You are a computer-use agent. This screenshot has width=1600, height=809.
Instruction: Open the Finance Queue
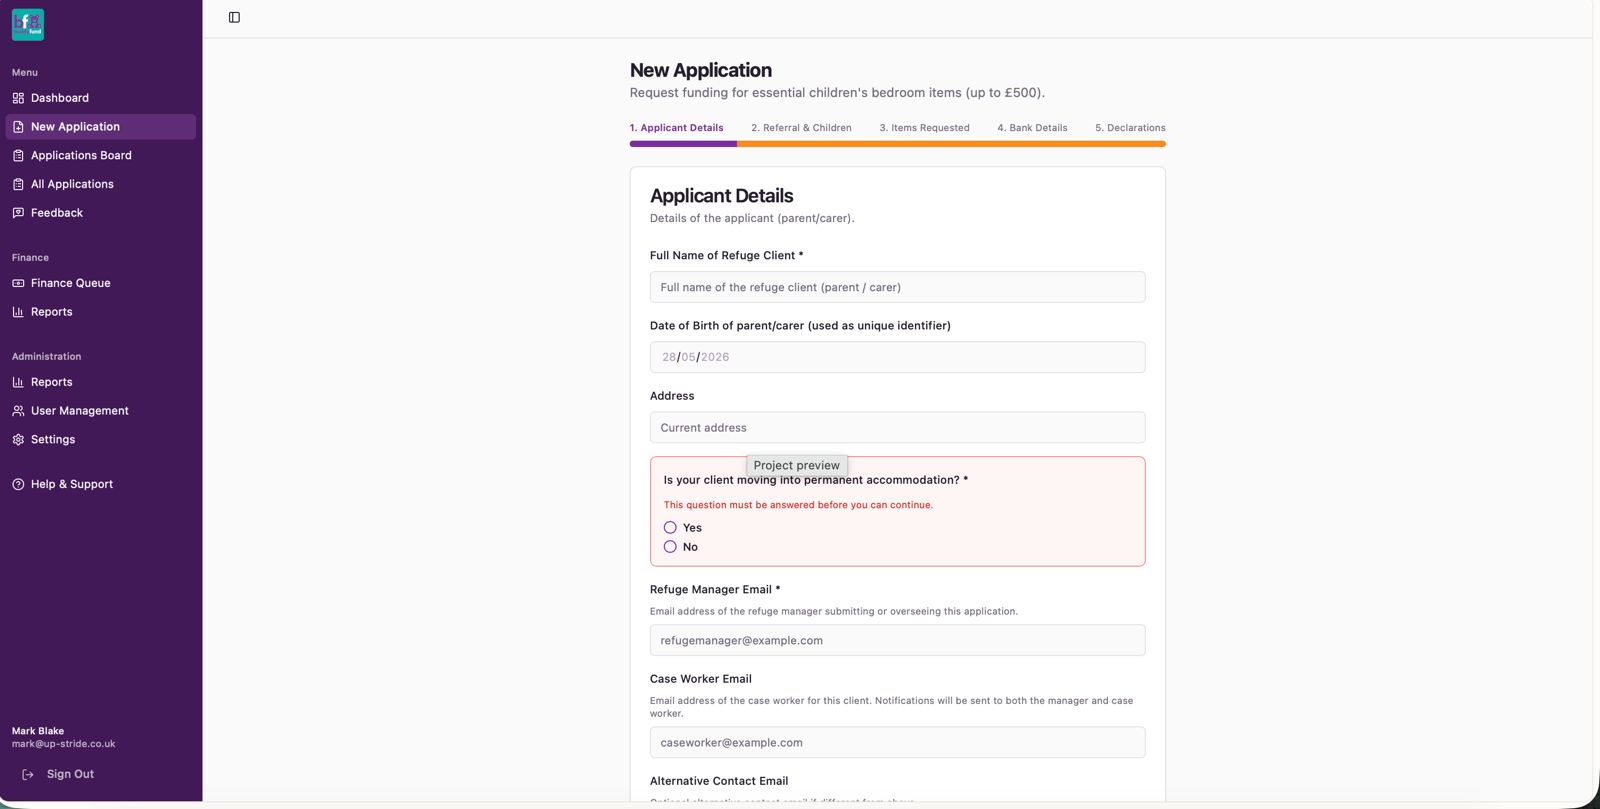point(100,283)
